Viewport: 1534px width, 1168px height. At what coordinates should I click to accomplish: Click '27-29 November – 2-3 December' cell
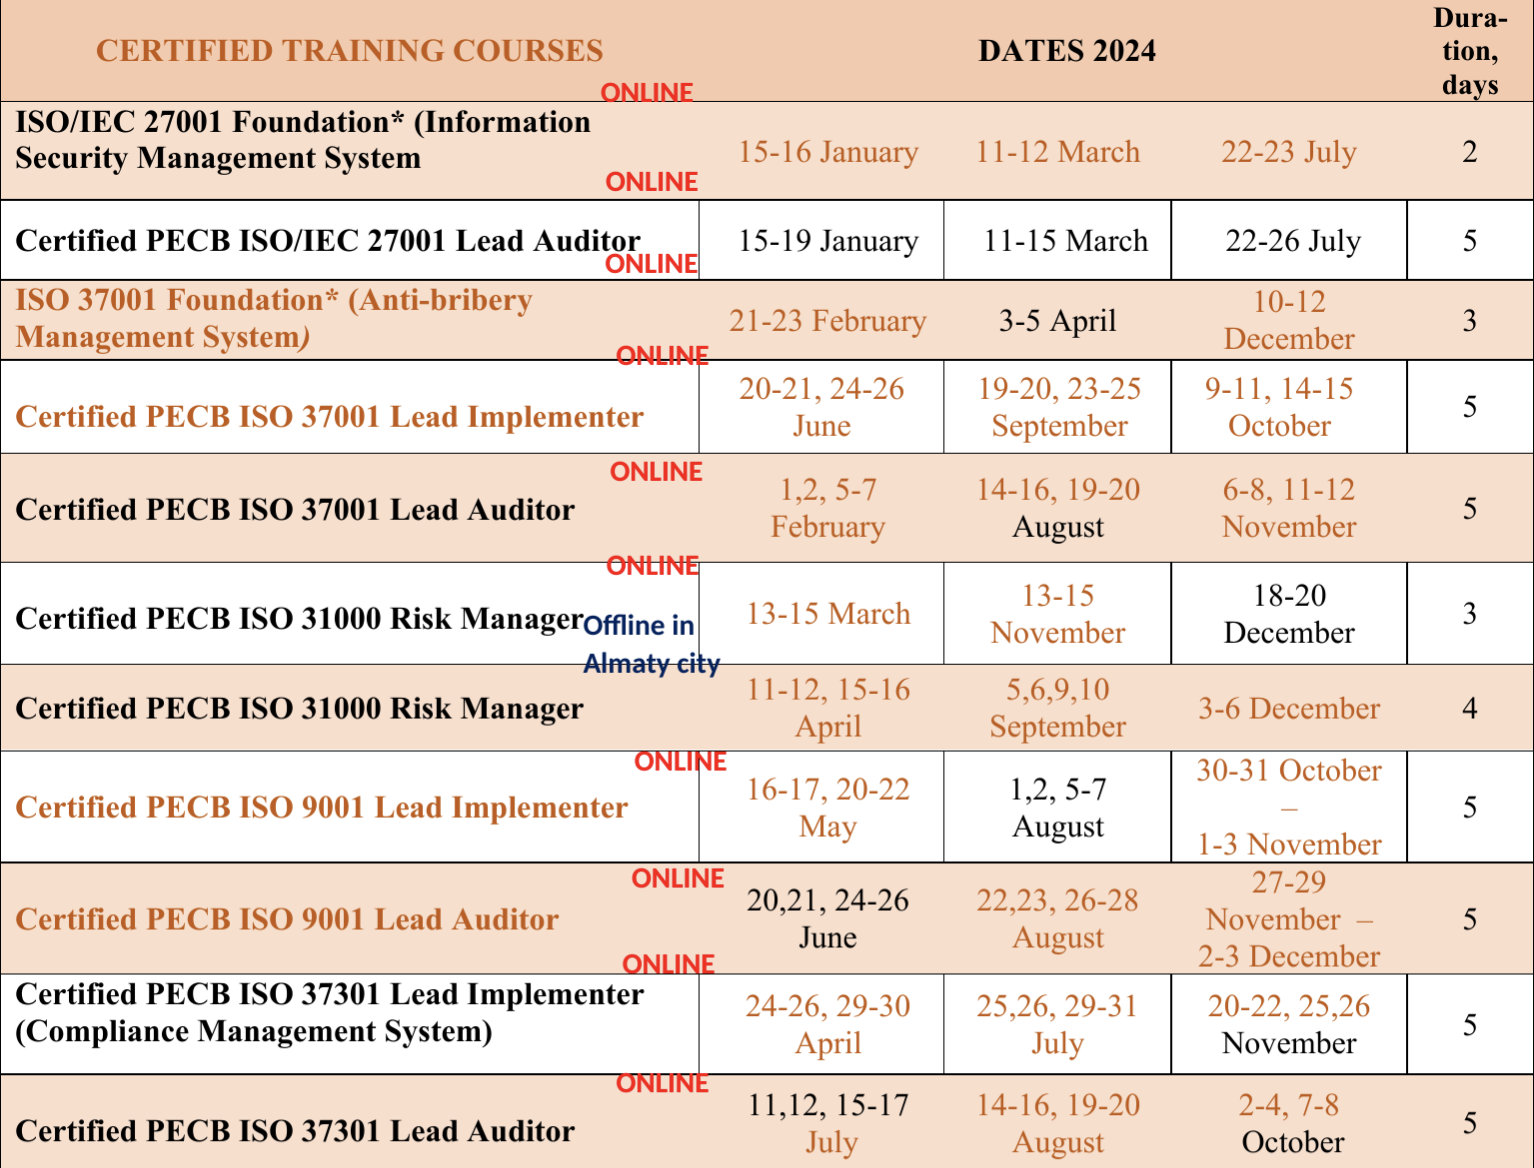pyautogui.click(x=1289, y=919)
